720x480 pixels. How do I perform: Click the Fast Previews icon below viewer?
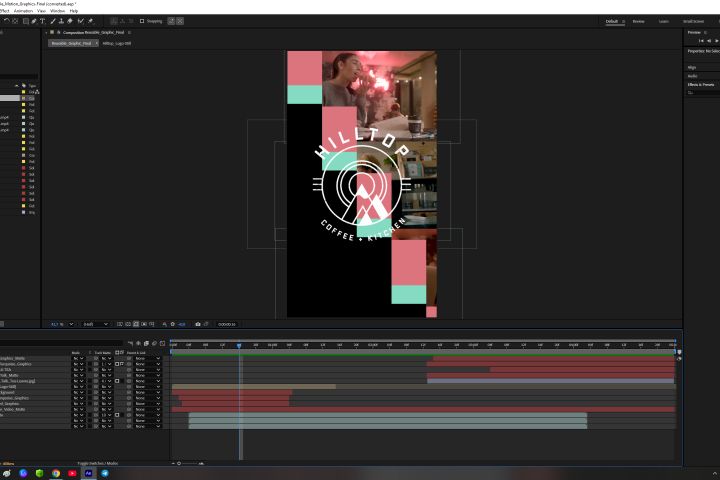click(x=120, y=324)
